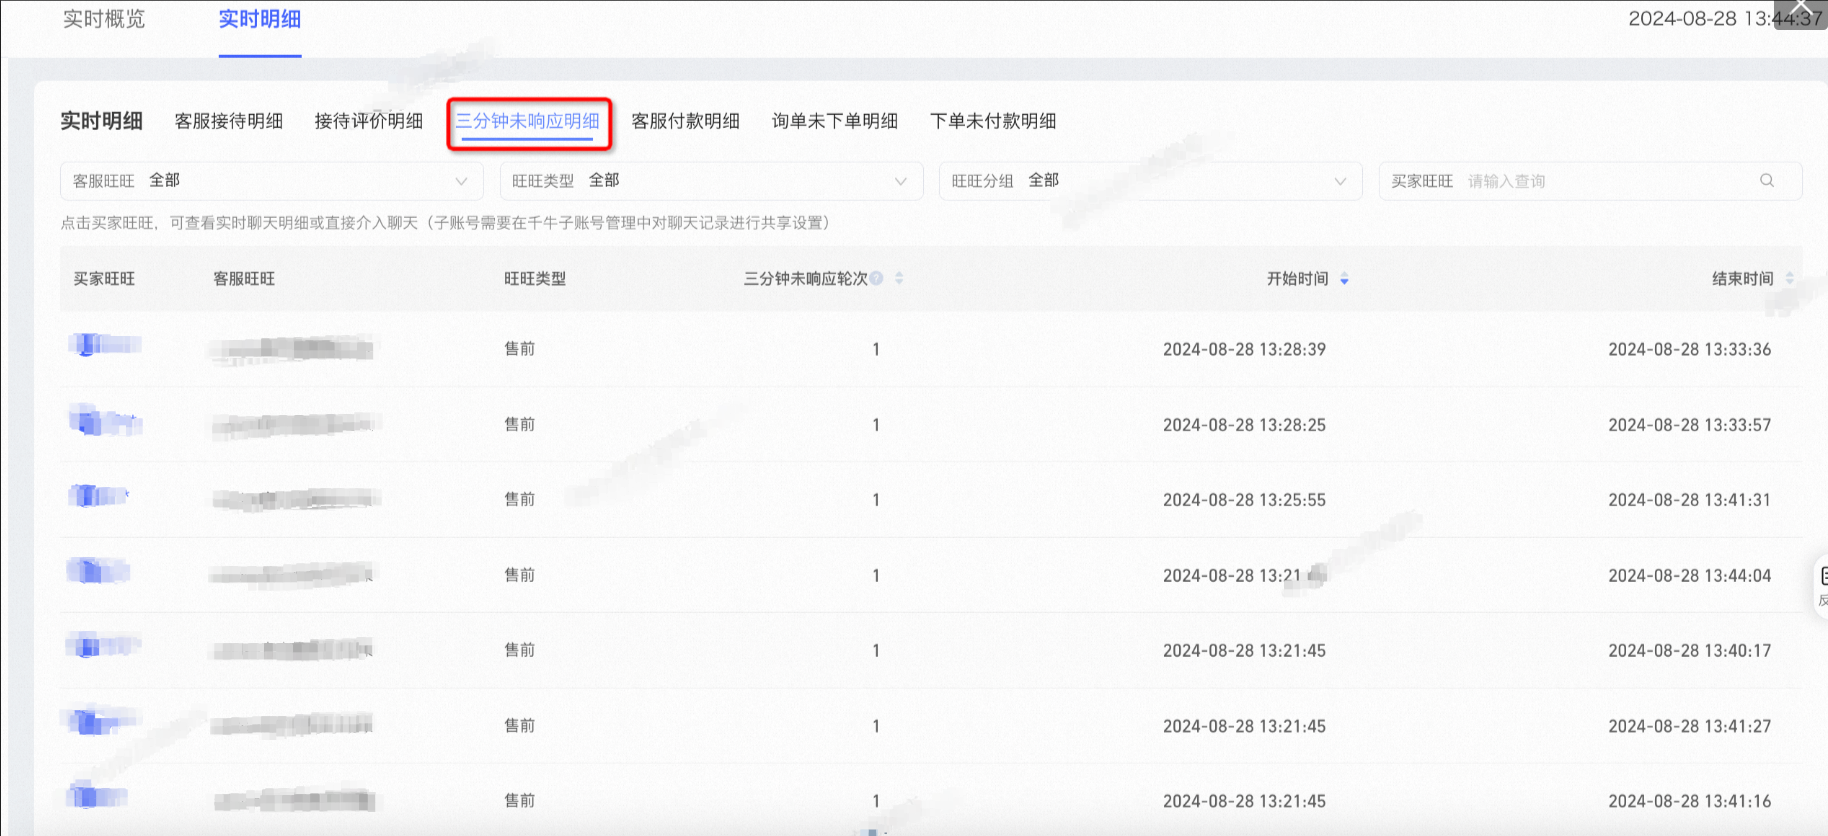Click the 客服旺旺 column header
1828x836 pixels.
pyautogui.click(x=244, y=279)
